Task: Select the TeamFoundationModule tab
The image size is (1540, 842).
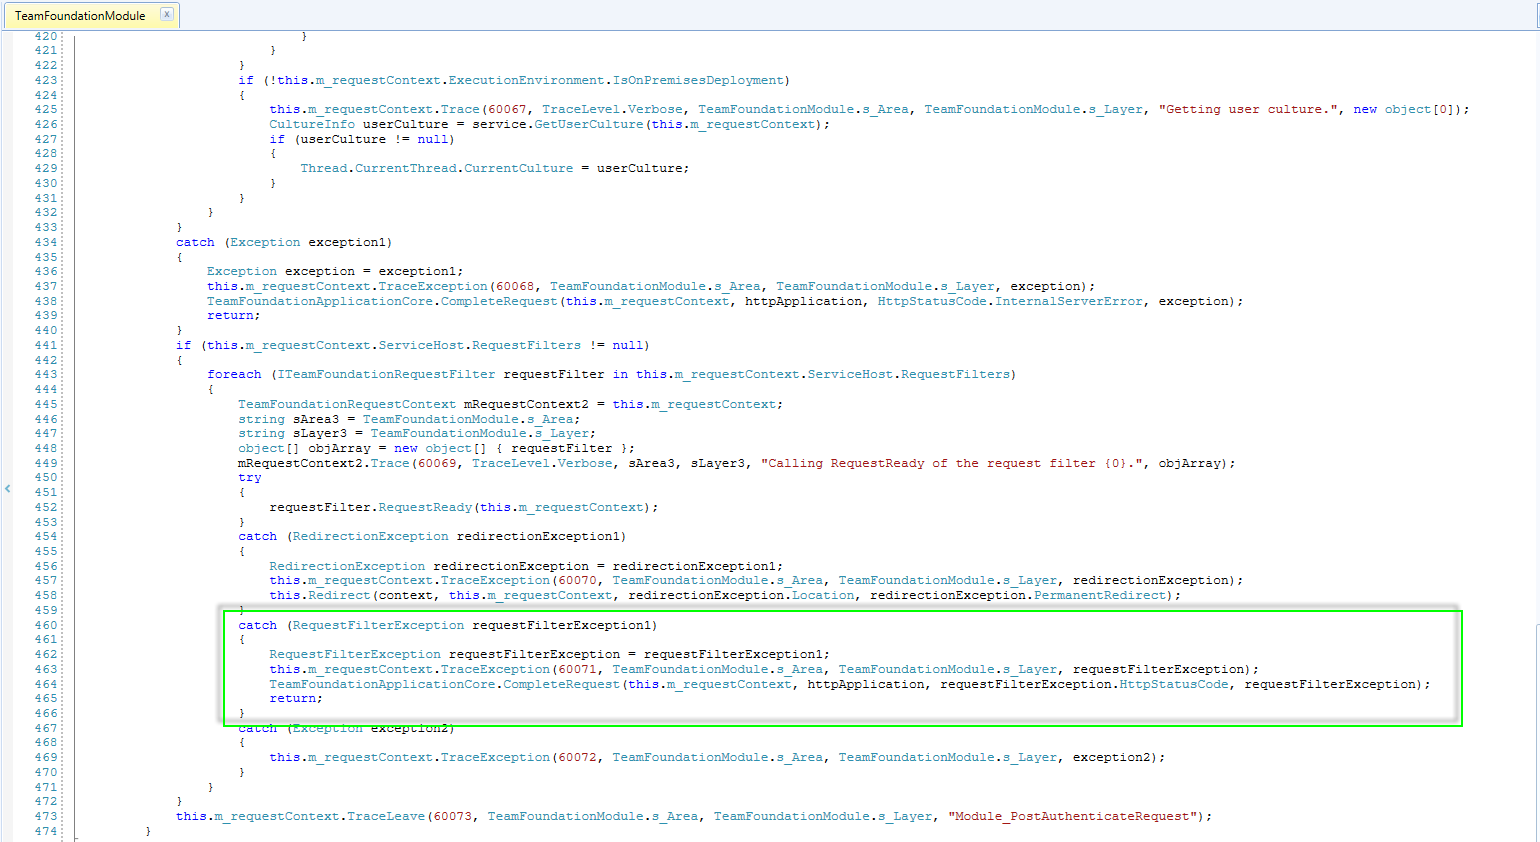Action: point(80,16)
